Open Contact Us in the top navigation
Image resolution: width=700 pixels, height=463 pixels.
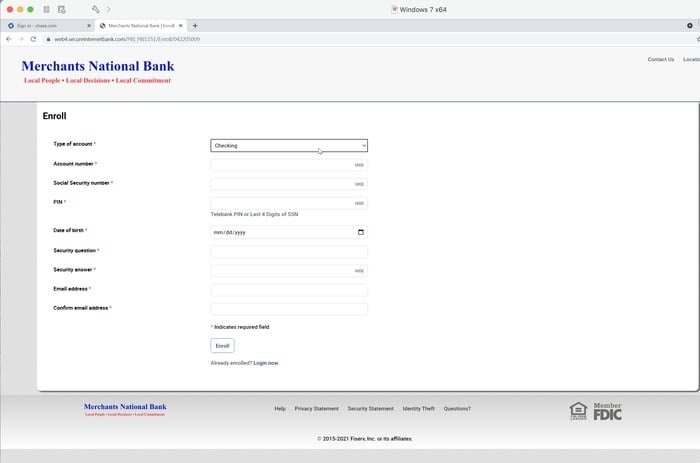(x=660, y=59)
